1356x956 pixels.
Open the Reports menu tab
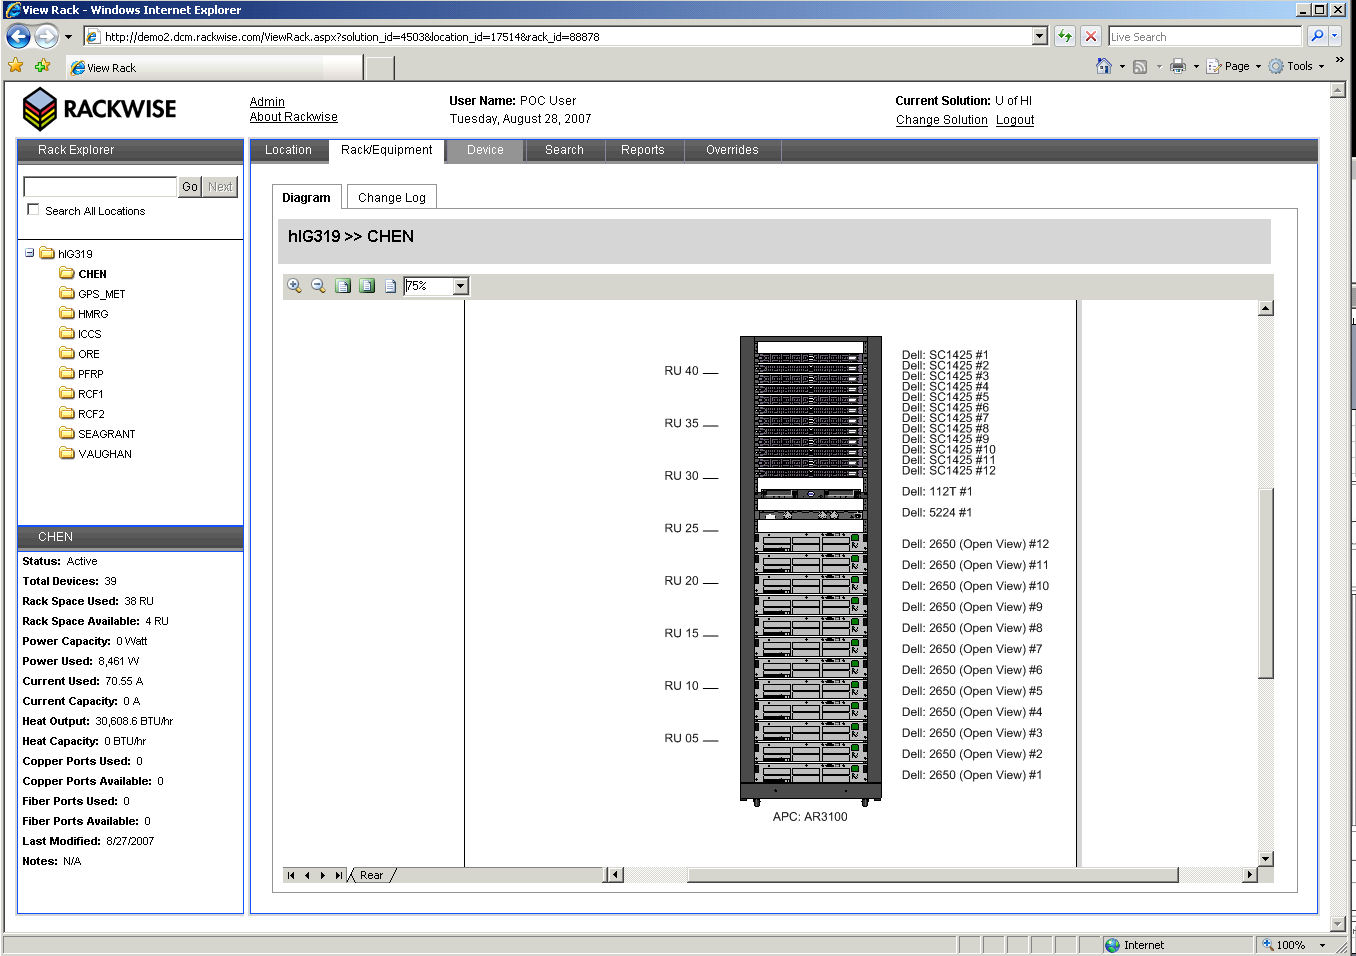point(642,150)
